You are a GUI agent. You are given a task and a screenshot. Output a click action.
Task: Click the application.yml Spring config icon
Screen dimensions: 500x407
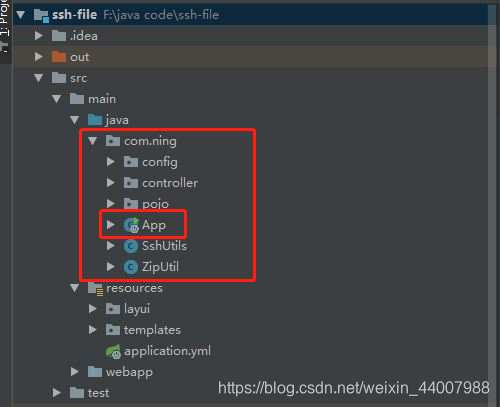click(x=113, y=352)
